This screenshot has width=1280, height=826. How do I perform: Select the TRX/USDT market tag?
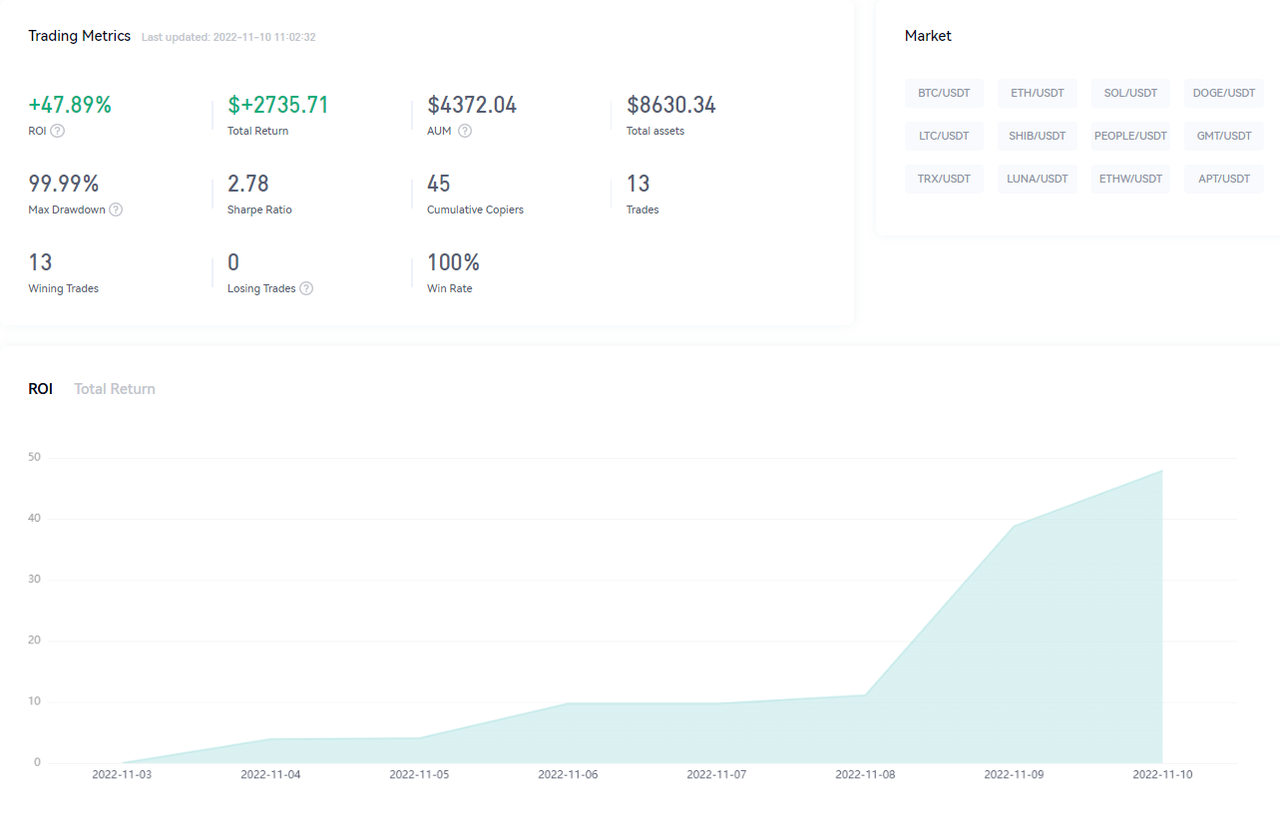(x=944, y=179)
